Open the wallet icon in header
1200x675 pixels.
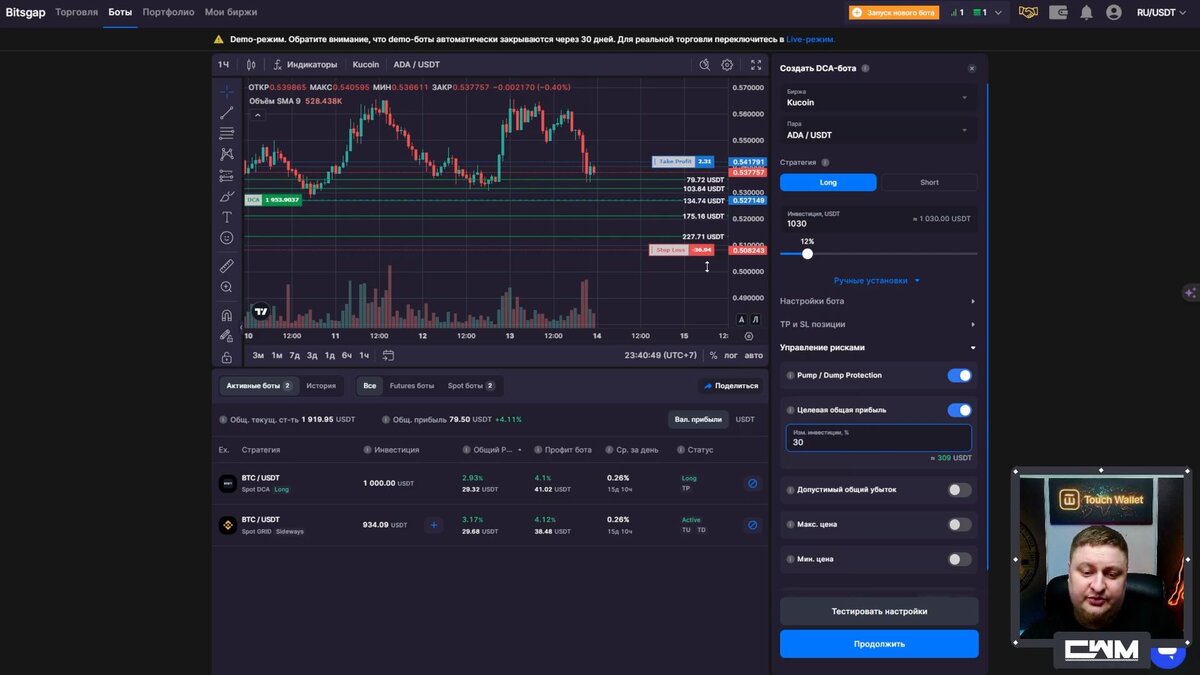pos(1058,12)
